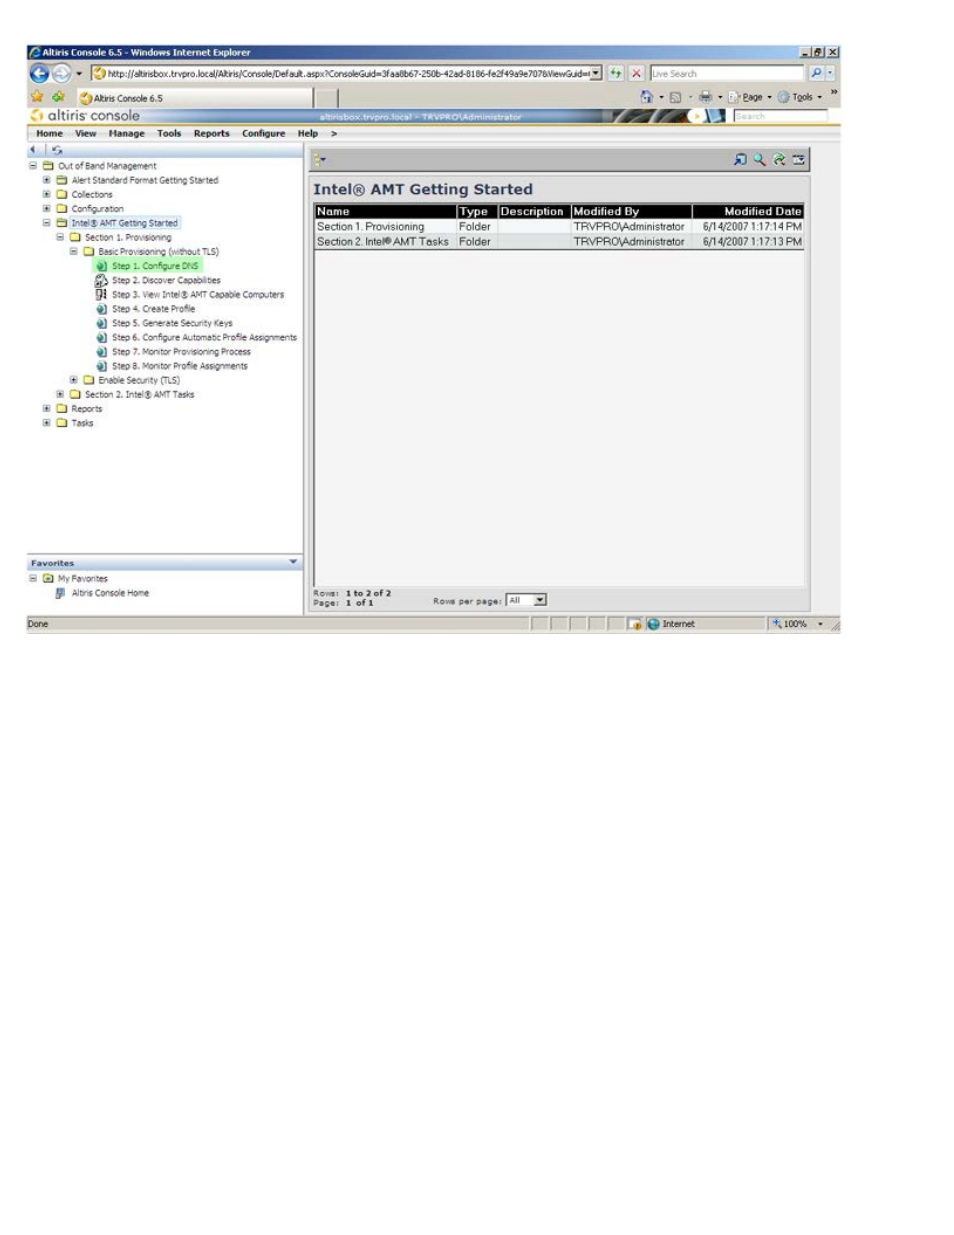Select the Altiris Console 6.5 browser tab
The height and width of the screenshot is (1235, 954).
[195, 98]
